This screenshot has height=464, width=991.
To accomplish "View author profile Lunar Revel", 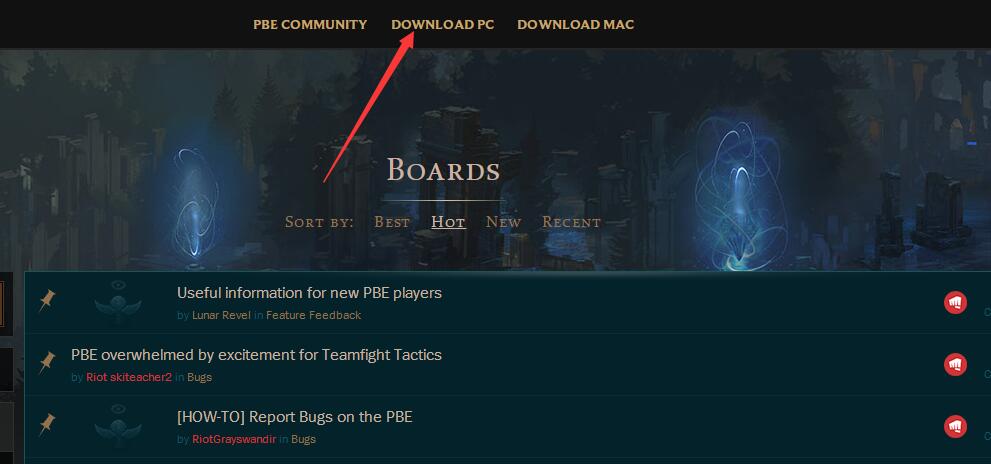I will (221, 315).
